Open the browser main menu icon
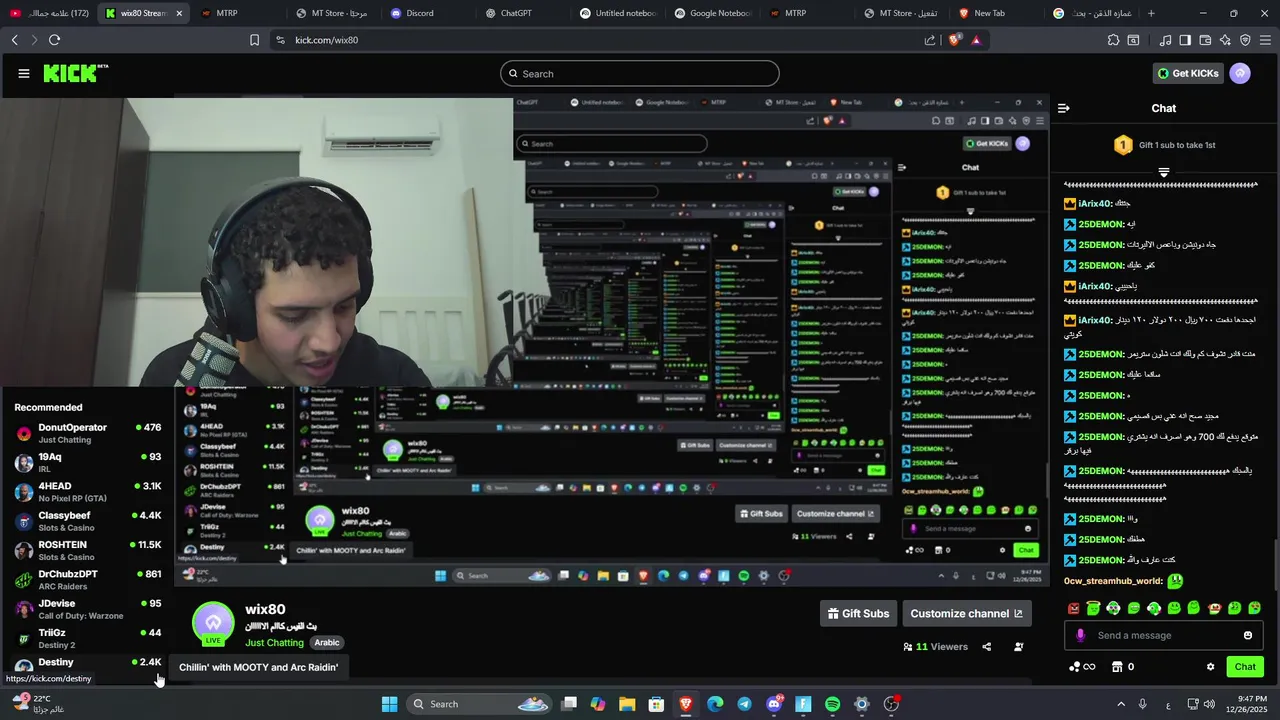 [x=1265, y=40]
